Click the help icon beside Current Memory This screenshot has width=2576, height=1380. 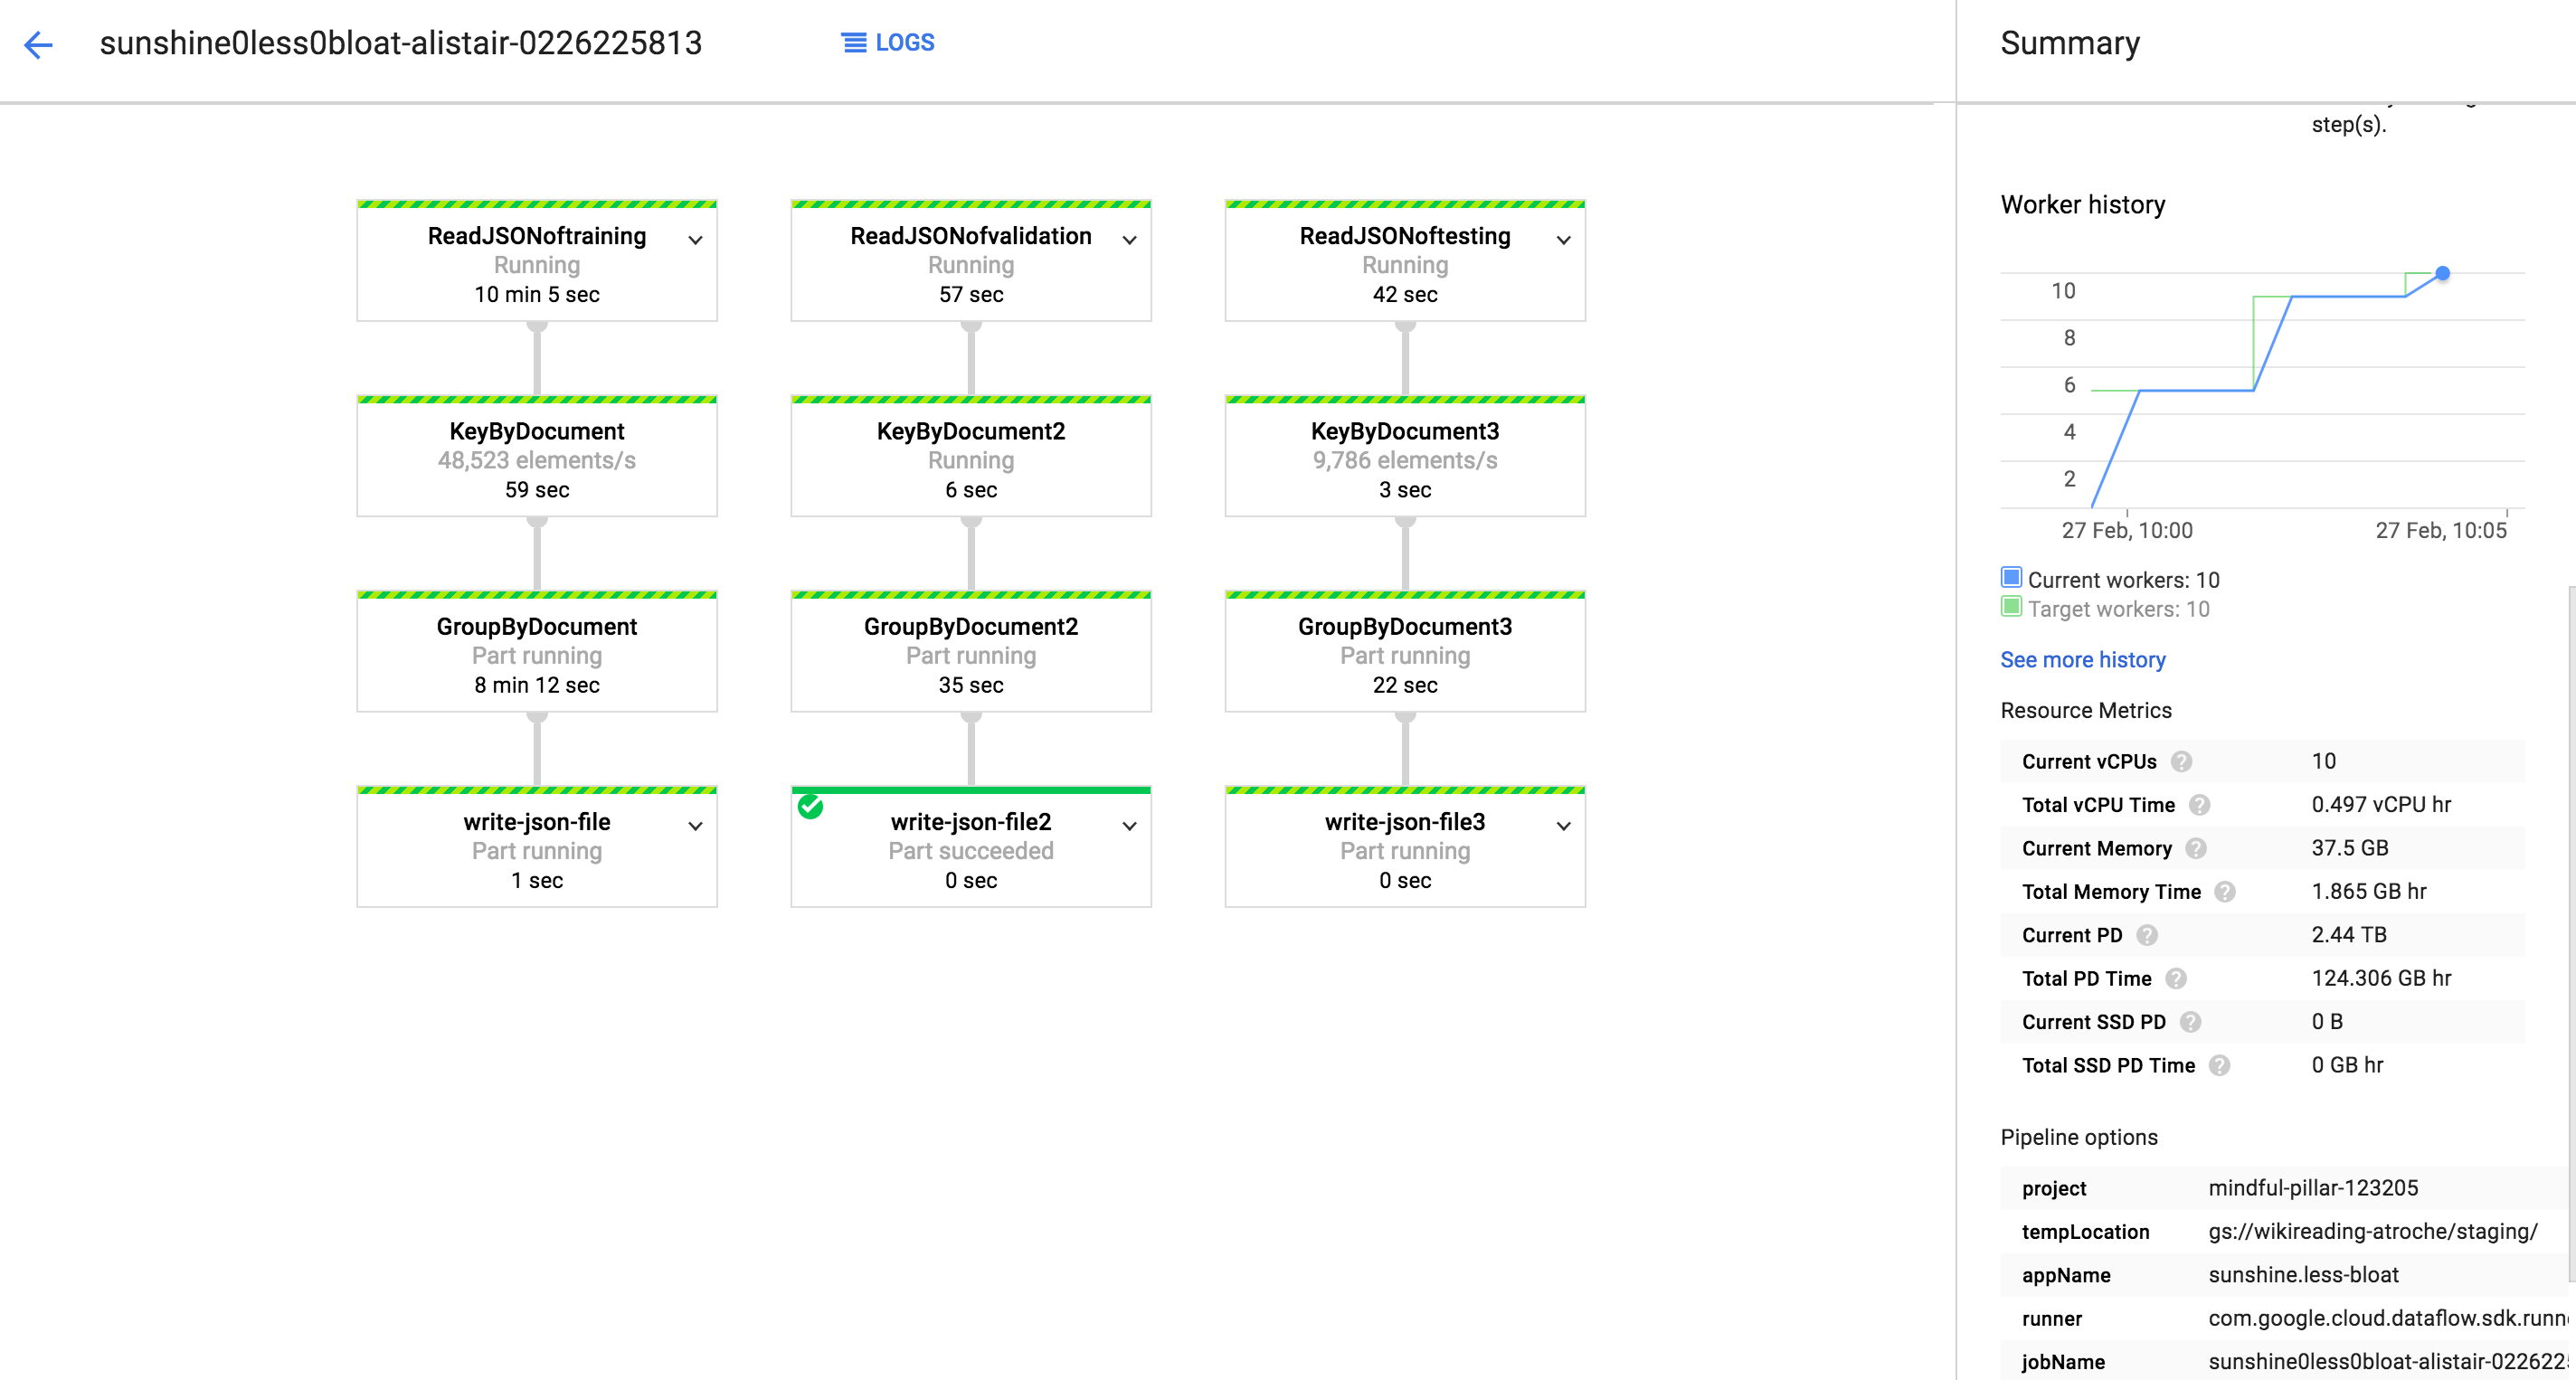[2197, 848]
